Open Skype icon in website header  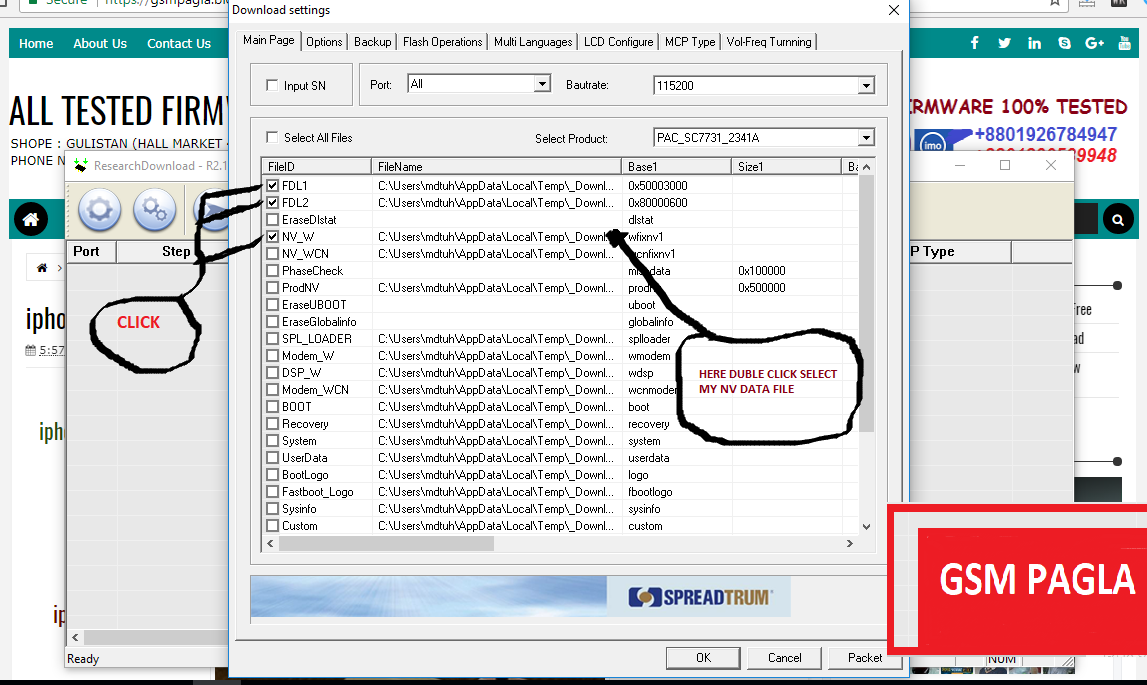coord(1064,43)
